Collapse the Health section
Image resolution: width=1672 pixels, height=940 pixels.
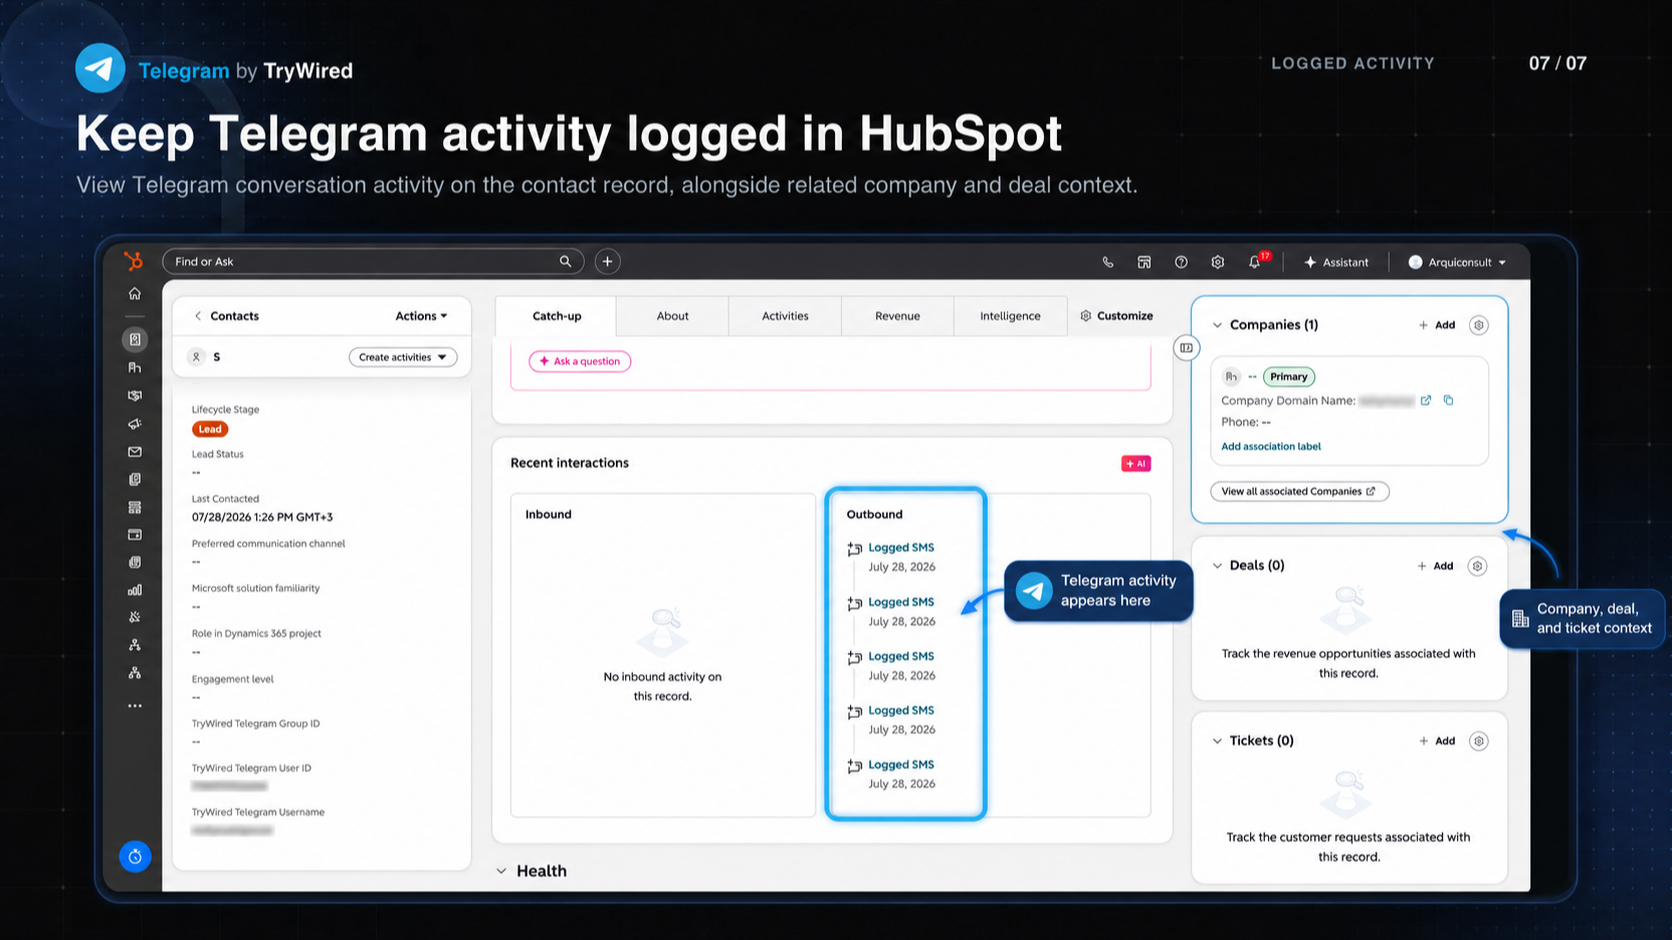click(501, 871)
